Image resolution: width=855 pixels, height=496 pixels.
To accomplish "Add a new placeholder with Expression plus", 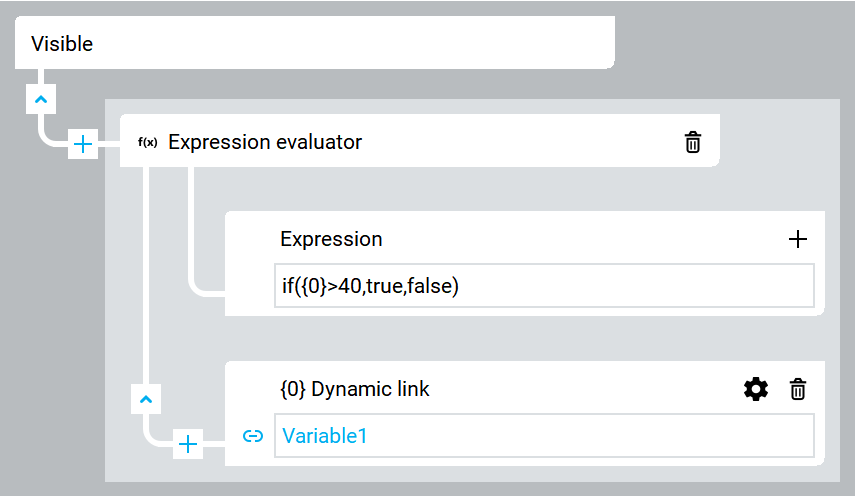I will point(798,239).
